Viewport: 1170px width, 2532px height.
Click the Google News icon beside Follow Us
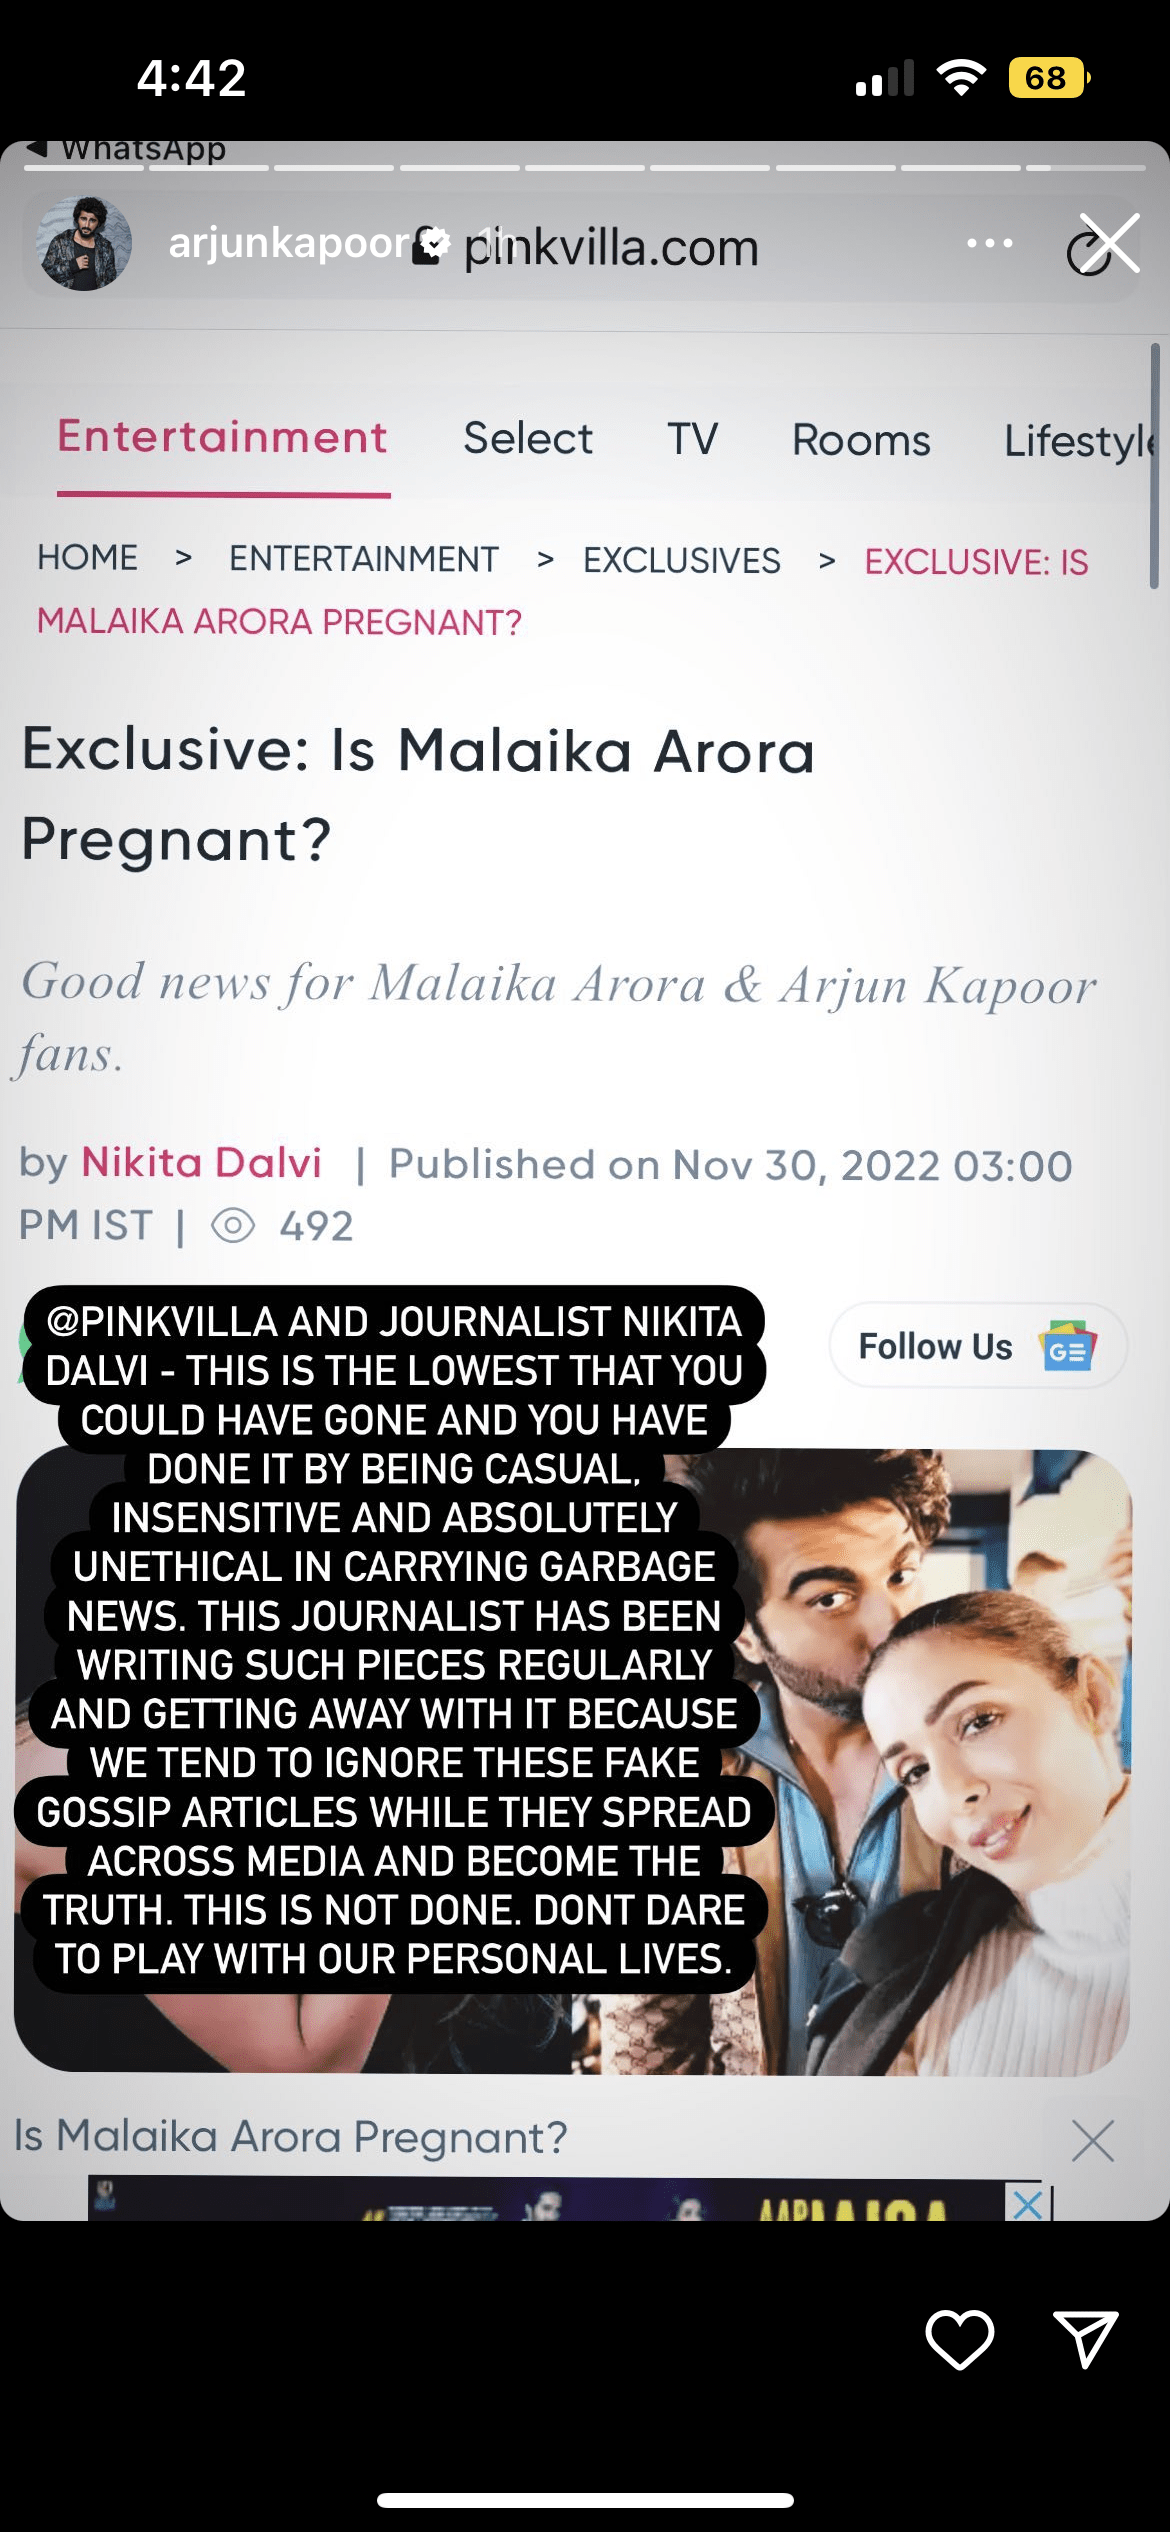point(1067,1347)
